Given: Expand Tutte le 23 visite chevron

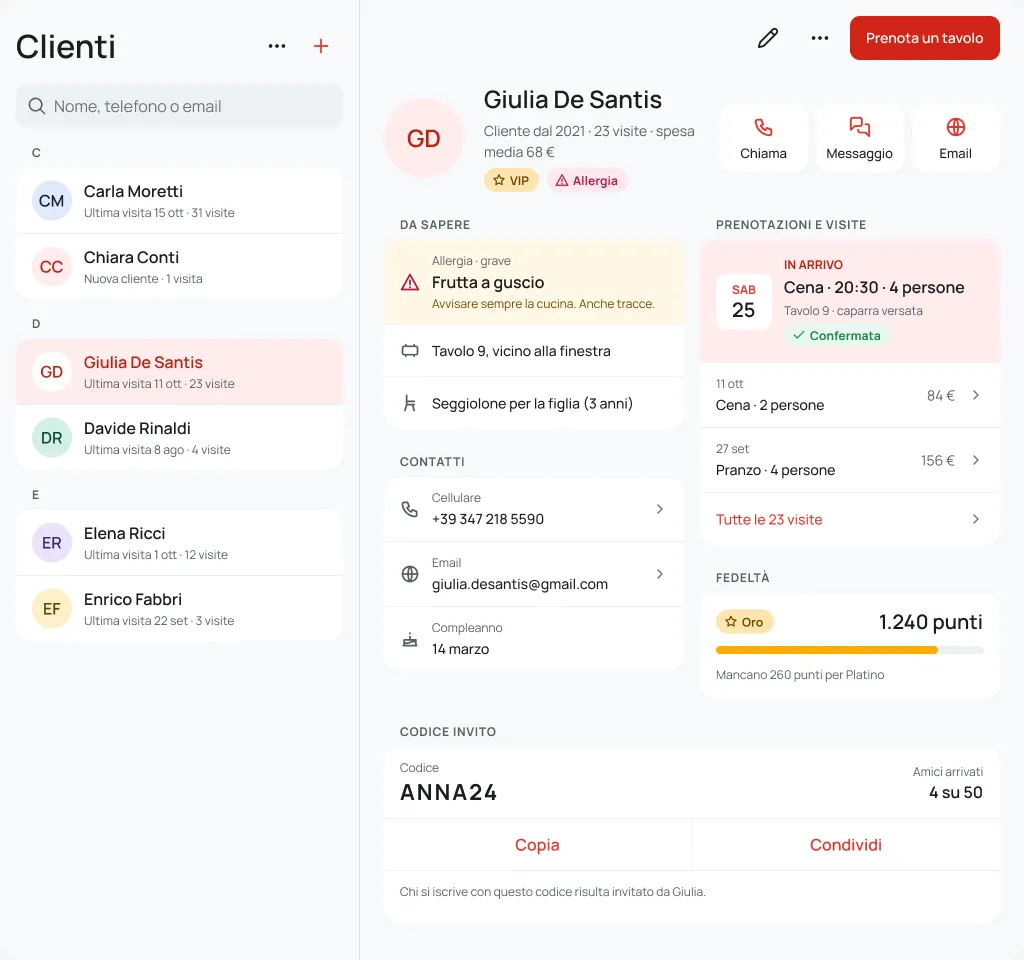Looking at the screenshot, I should 976,519.
